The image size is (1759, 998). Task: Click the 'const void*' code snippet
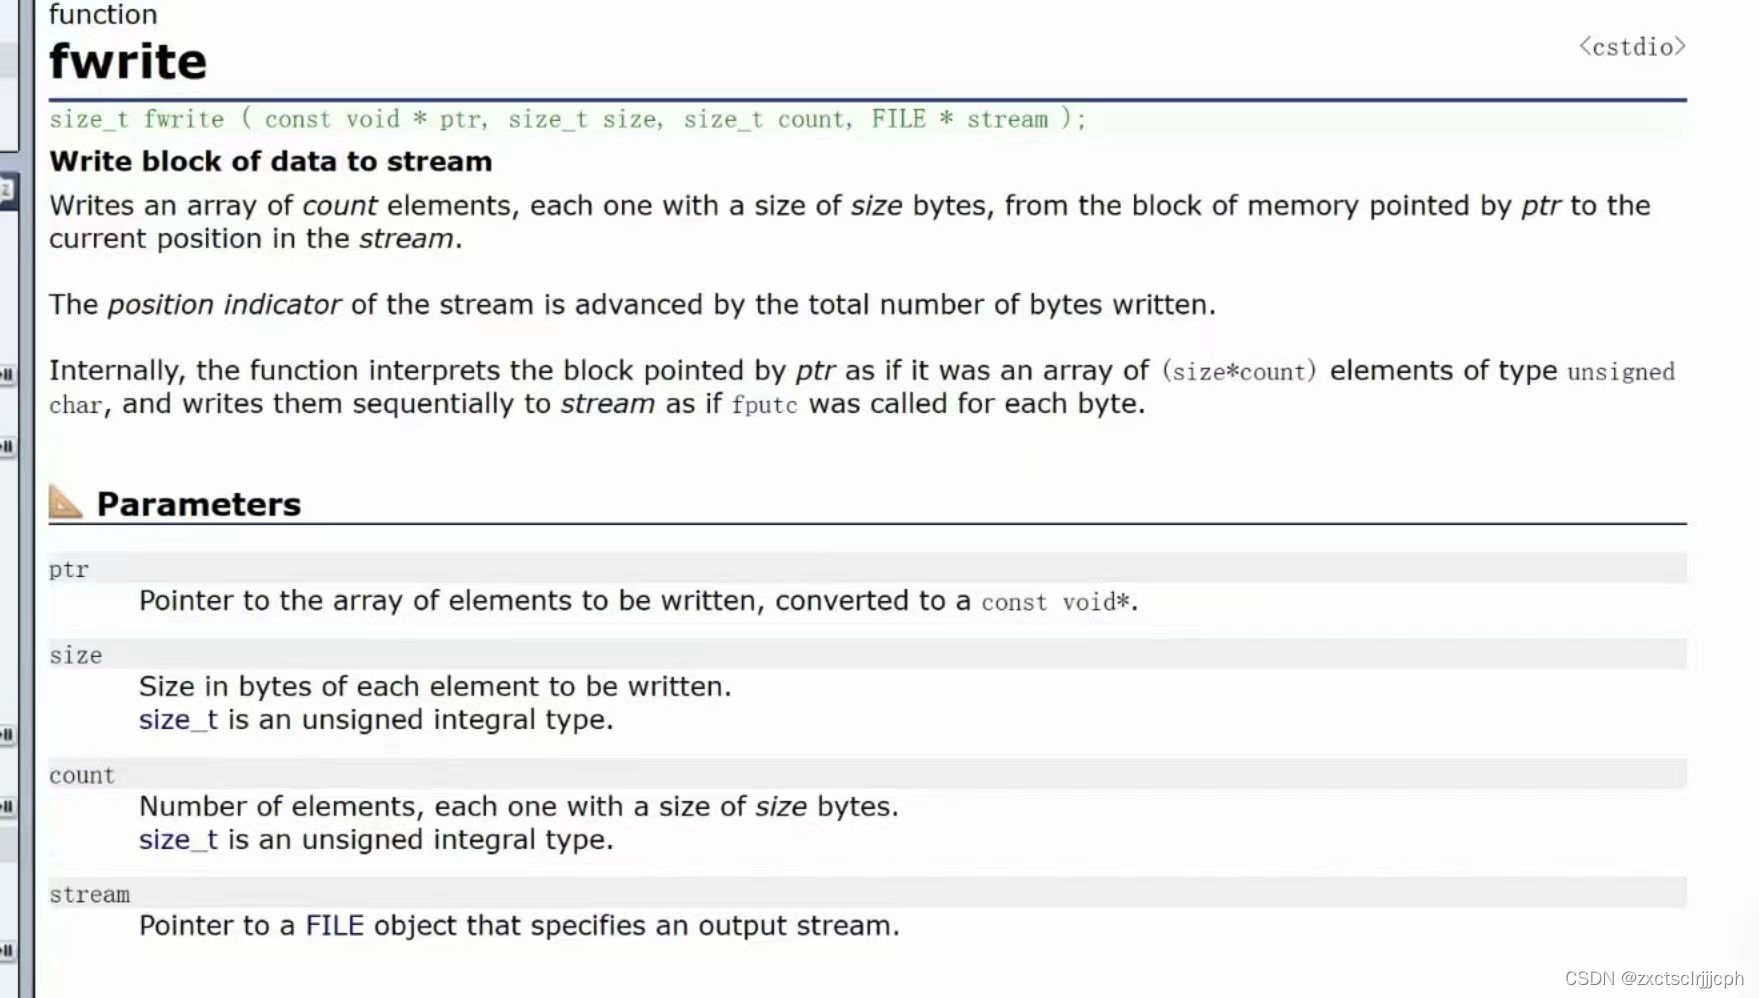tap(1056, 602)
